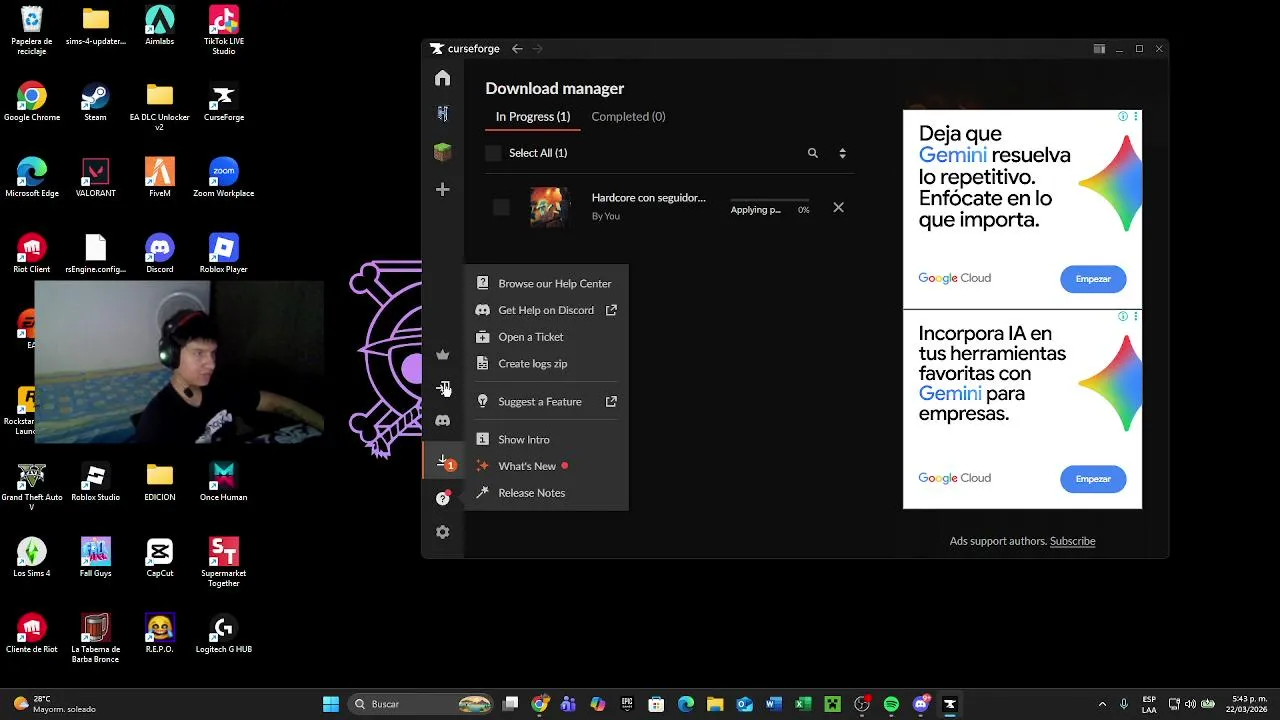This screenshot has width=1280, height=720.
Task: Select Create logs zip
Action: pos(546,364)
